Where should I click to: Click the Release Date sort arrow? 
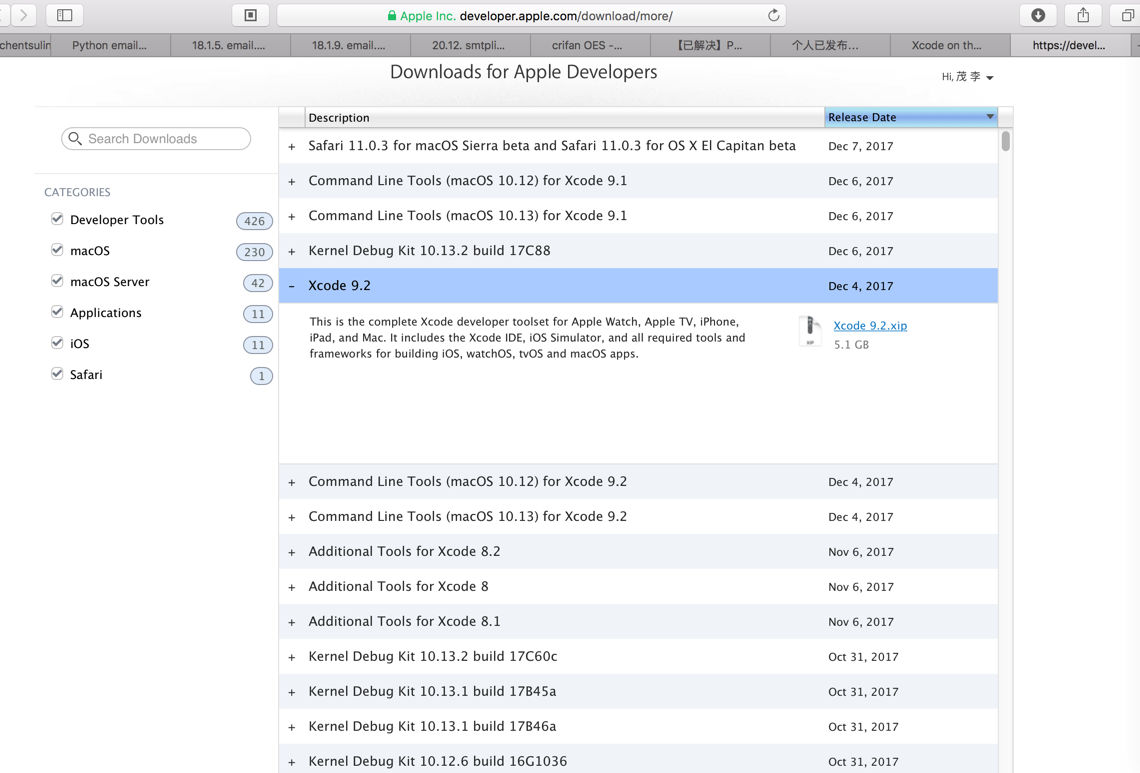(990, 116)
